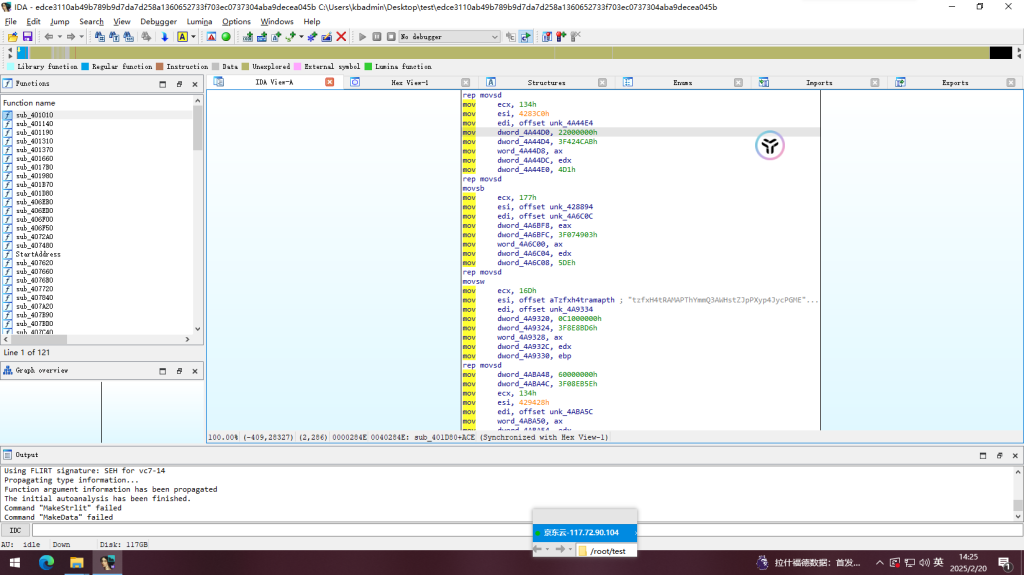
Task: Click the Regular function legend color swatch
Action: click(x=85, y=67)
